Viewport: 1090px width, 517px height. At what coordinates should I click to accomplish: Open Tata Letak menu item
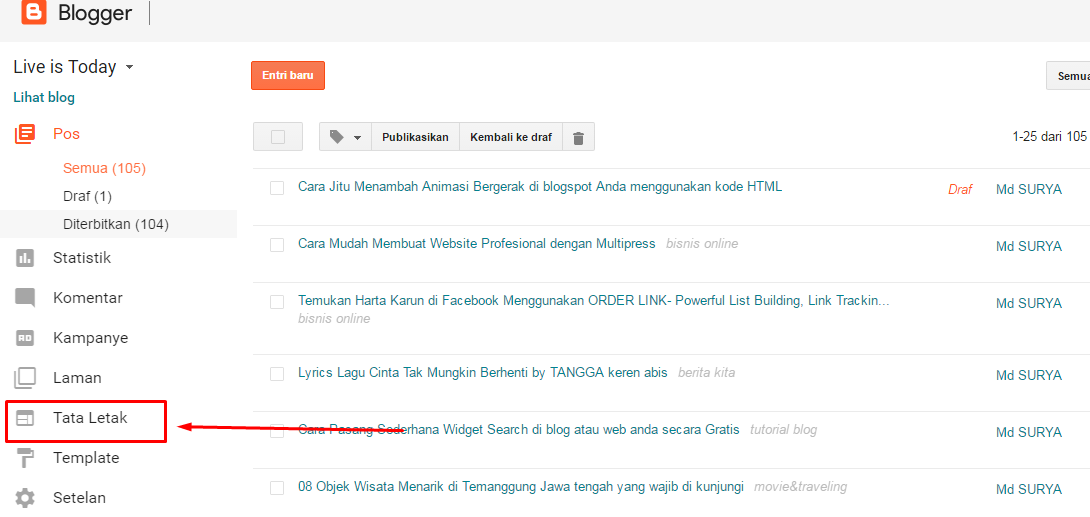point(90,418)
